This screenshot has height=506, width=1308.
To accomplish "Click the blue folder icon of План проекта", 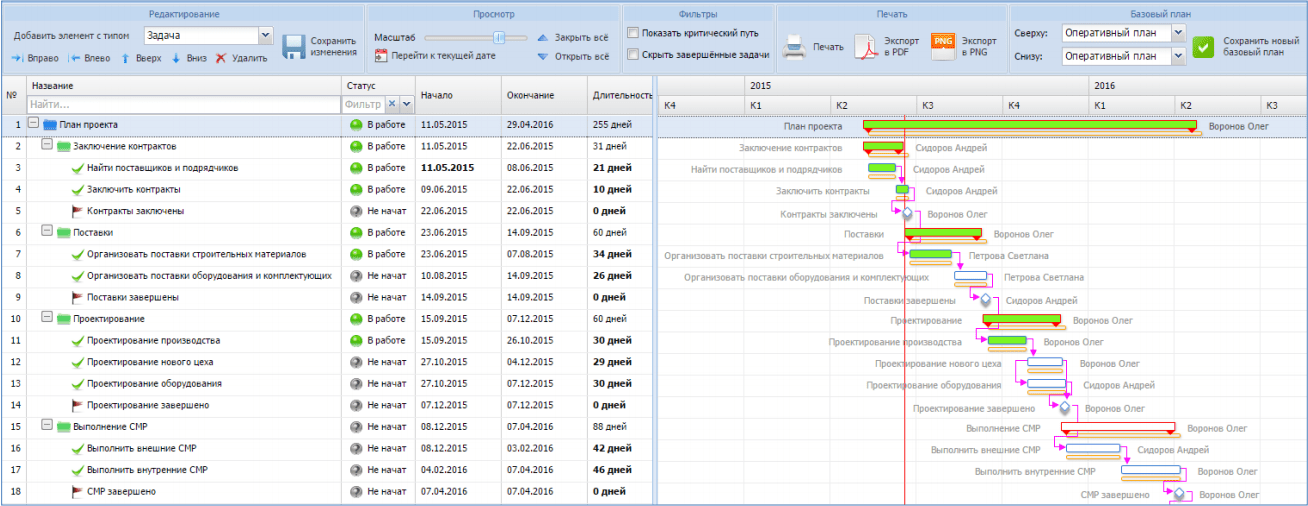I will (50, 125).
